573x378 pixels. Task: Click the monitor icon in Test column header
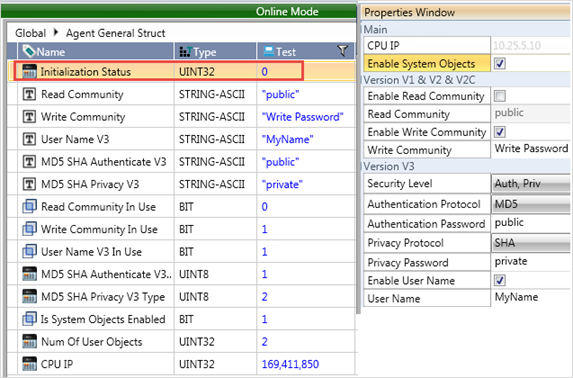[x=269, y=51]
